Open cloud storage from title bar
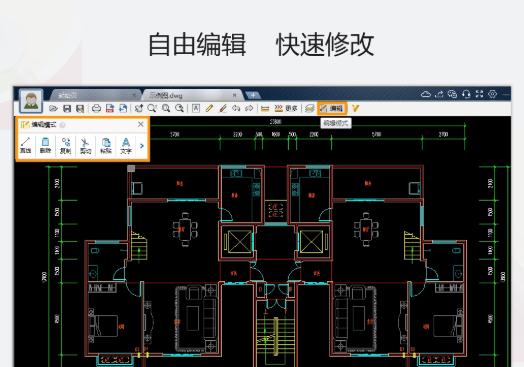This screenshot has height=367, width=524. click(x=426, y=94)
